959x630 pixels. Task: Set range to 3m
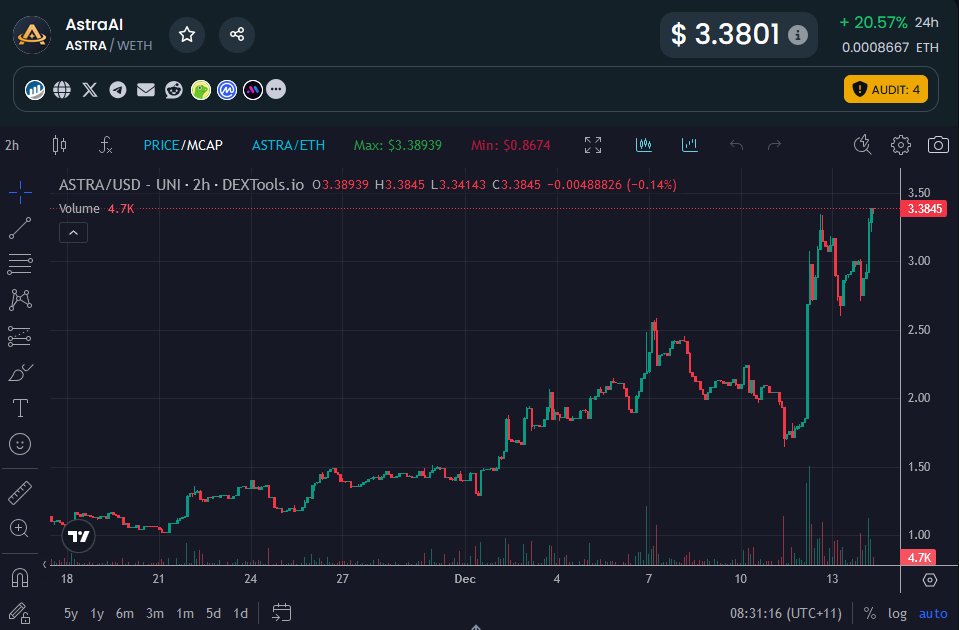pos(155,613)
